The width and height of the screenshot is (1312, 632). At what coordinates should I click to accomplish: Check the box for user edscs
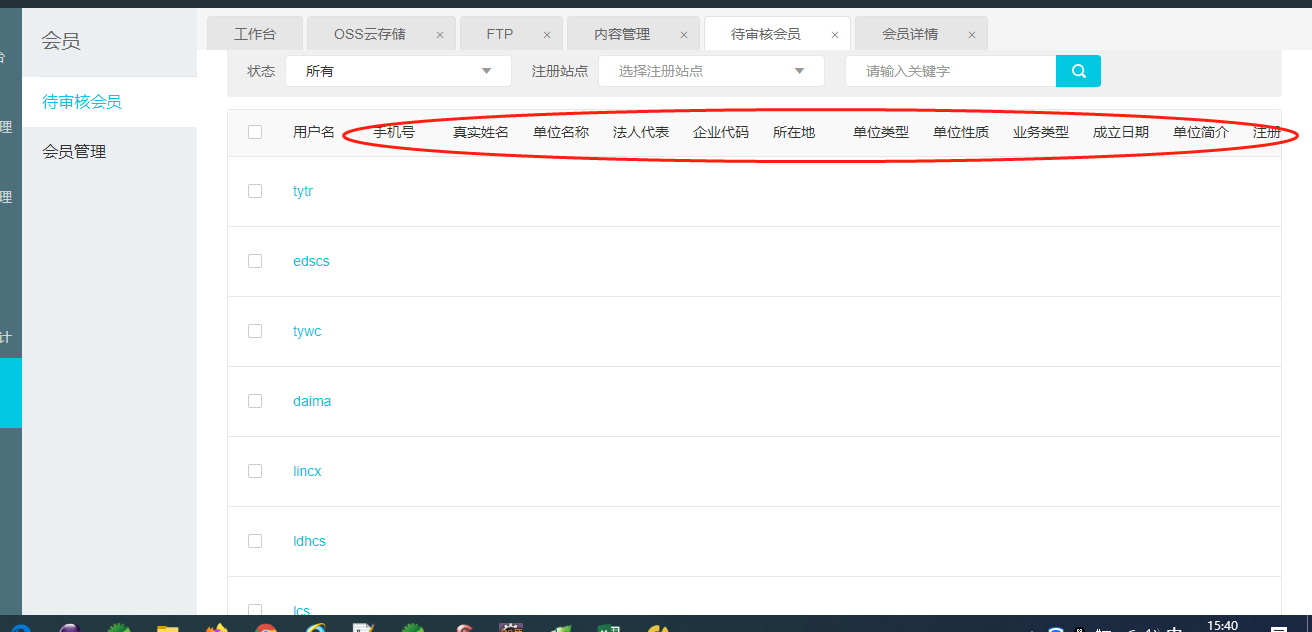click(255, 261)
